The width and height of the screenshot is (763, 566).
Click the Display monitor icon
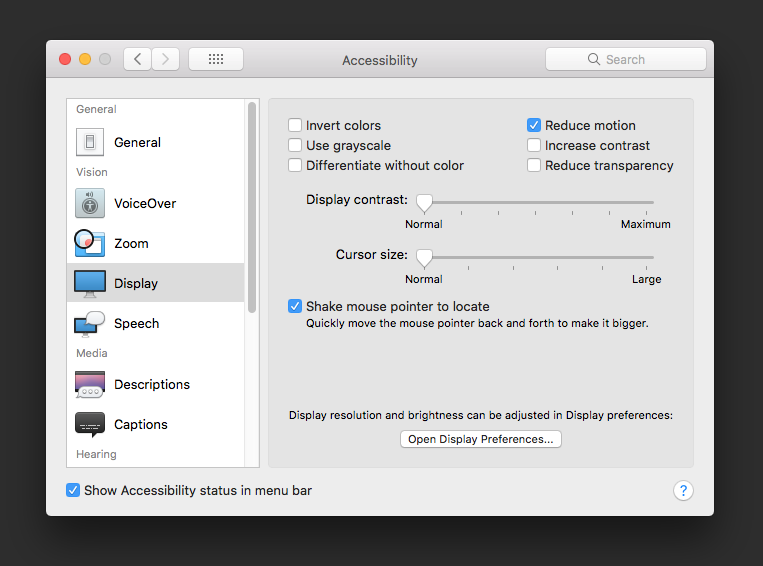click(x=90, y=283)
